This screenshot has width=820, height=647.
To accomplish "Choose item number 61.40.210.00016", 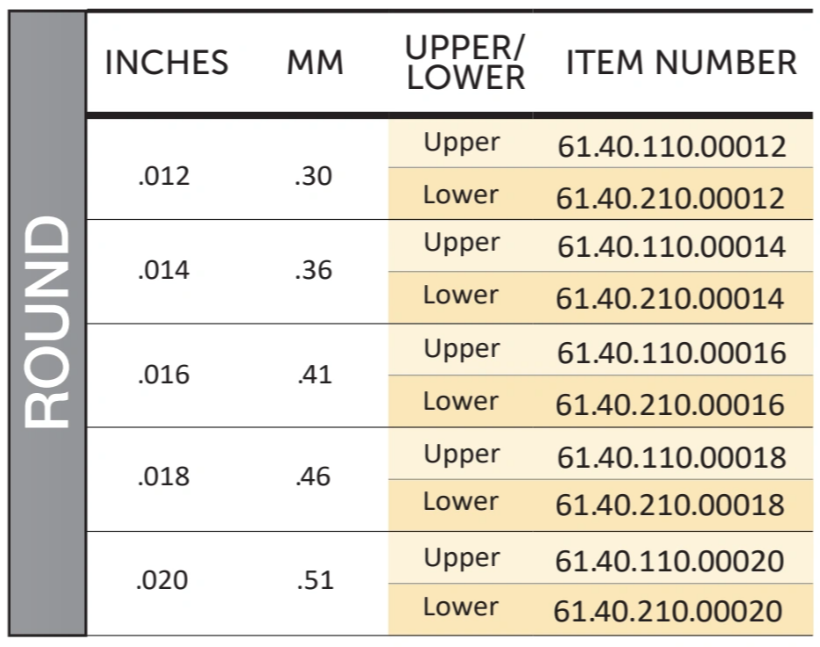I will [x=670, y=404].
